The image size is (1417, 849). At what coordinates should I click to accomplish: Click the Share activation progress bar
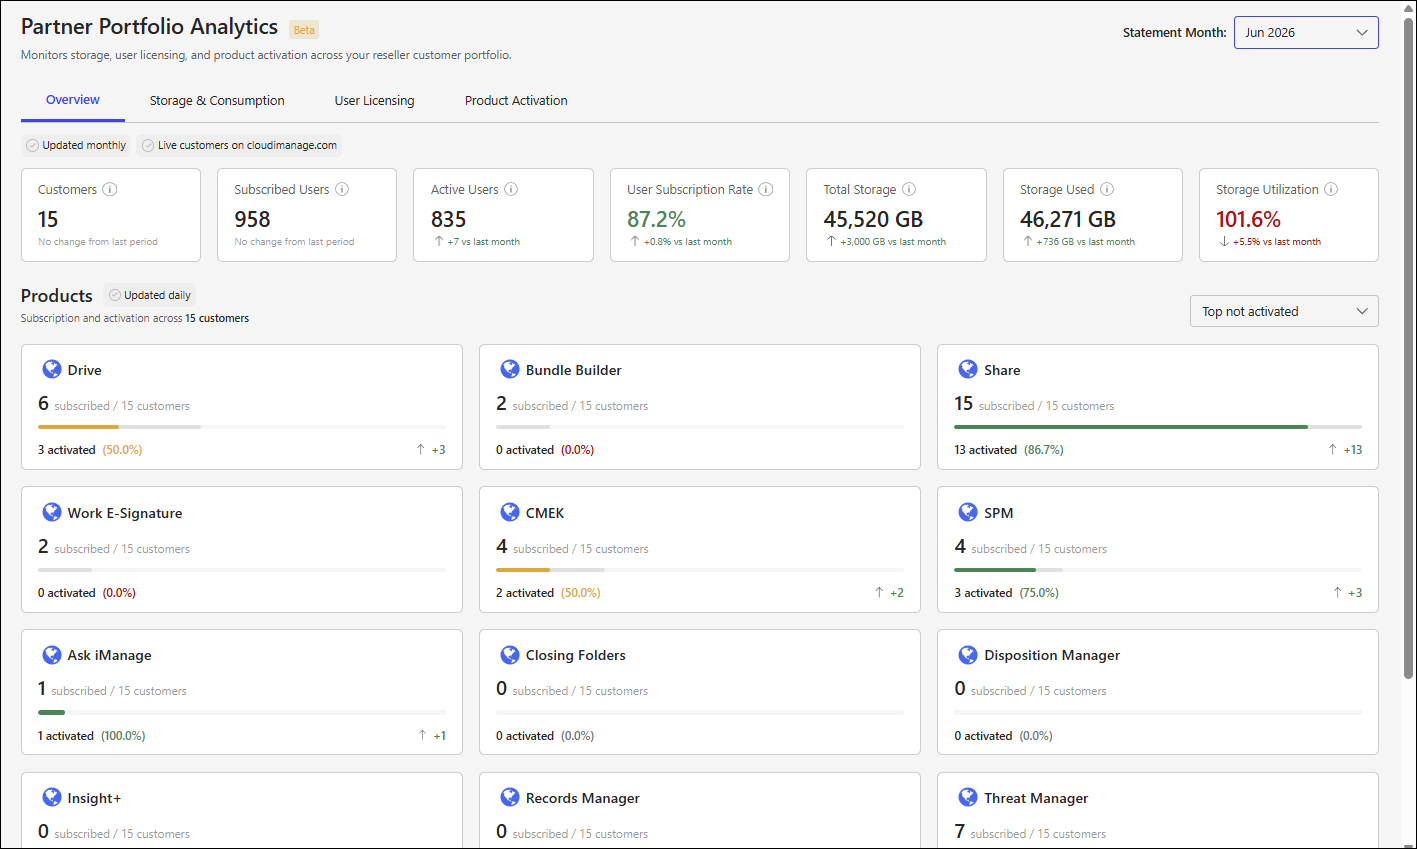pos(1158,427)
